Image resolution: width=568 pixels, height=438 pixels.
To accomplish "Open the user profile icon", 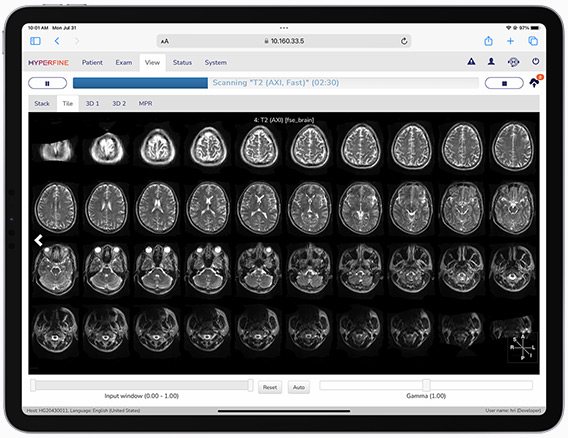I will 491,62.
